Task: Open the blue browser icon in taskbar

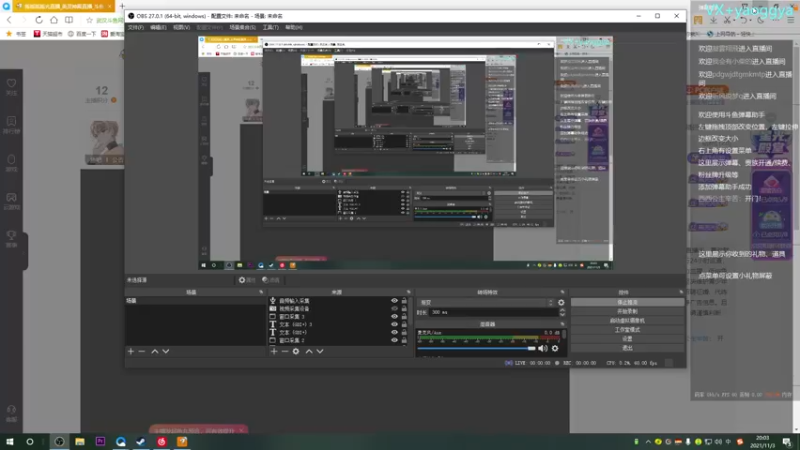Action: coord(120,442)
